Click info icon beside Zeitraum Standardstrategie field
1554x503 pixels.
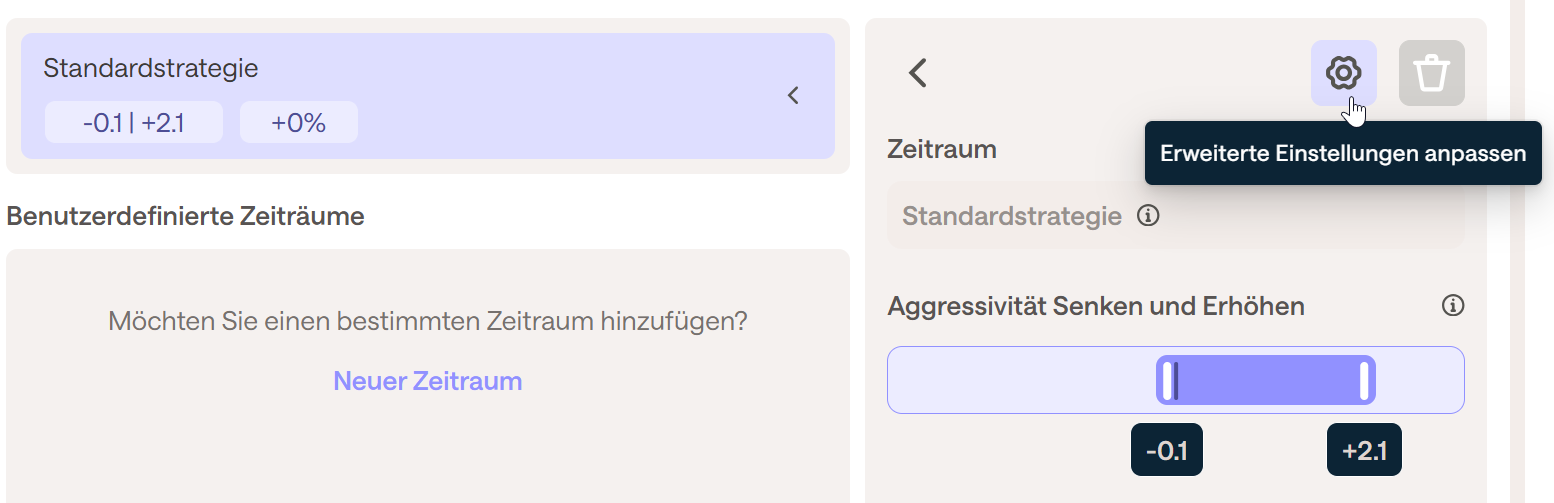coord(1149,216)
